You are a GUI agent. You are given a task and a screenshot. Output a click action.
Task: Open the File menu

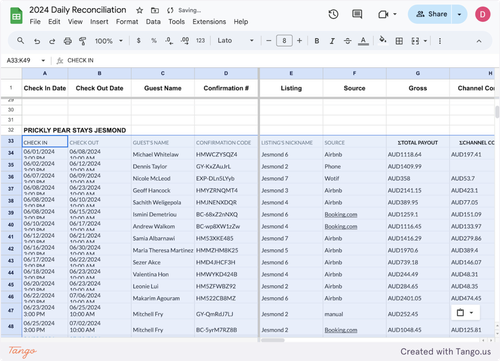(35, 22)
